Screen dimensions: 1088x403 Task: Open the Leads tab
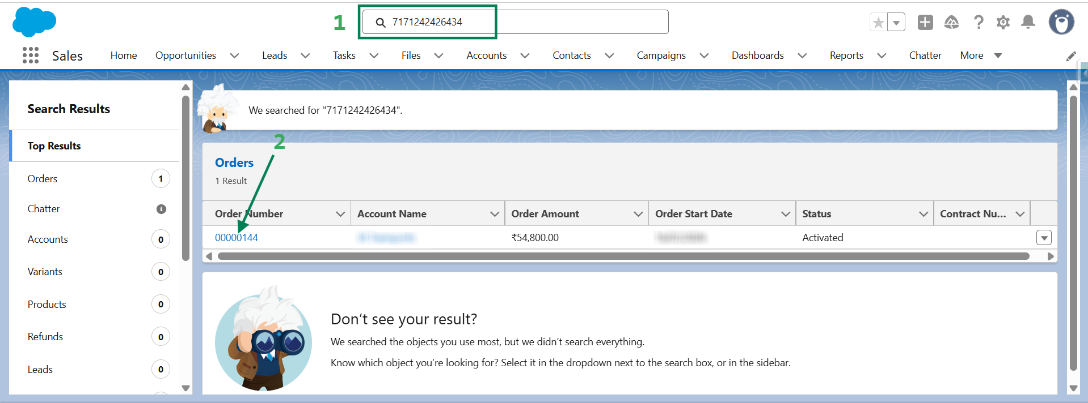(274, 55)
